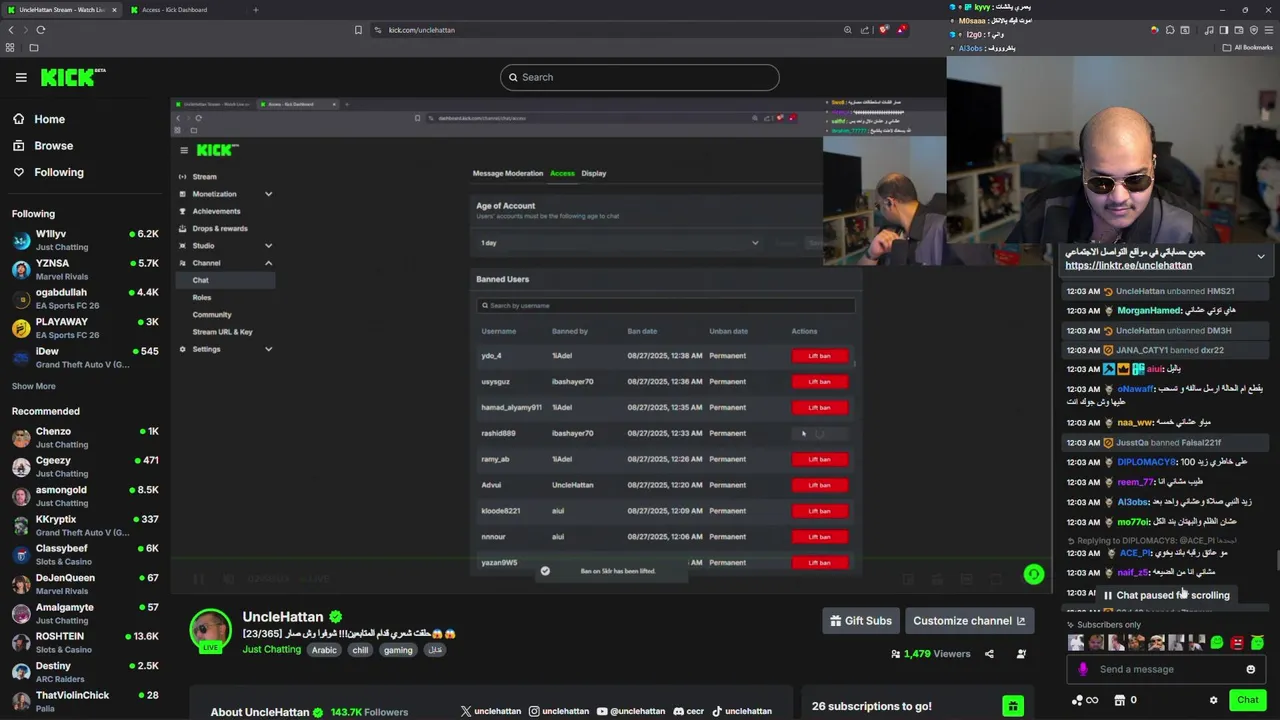Open the browser extensions puzzle icon
Image resolution: width=1280 pixels, height=720 pixels.
1170,30
